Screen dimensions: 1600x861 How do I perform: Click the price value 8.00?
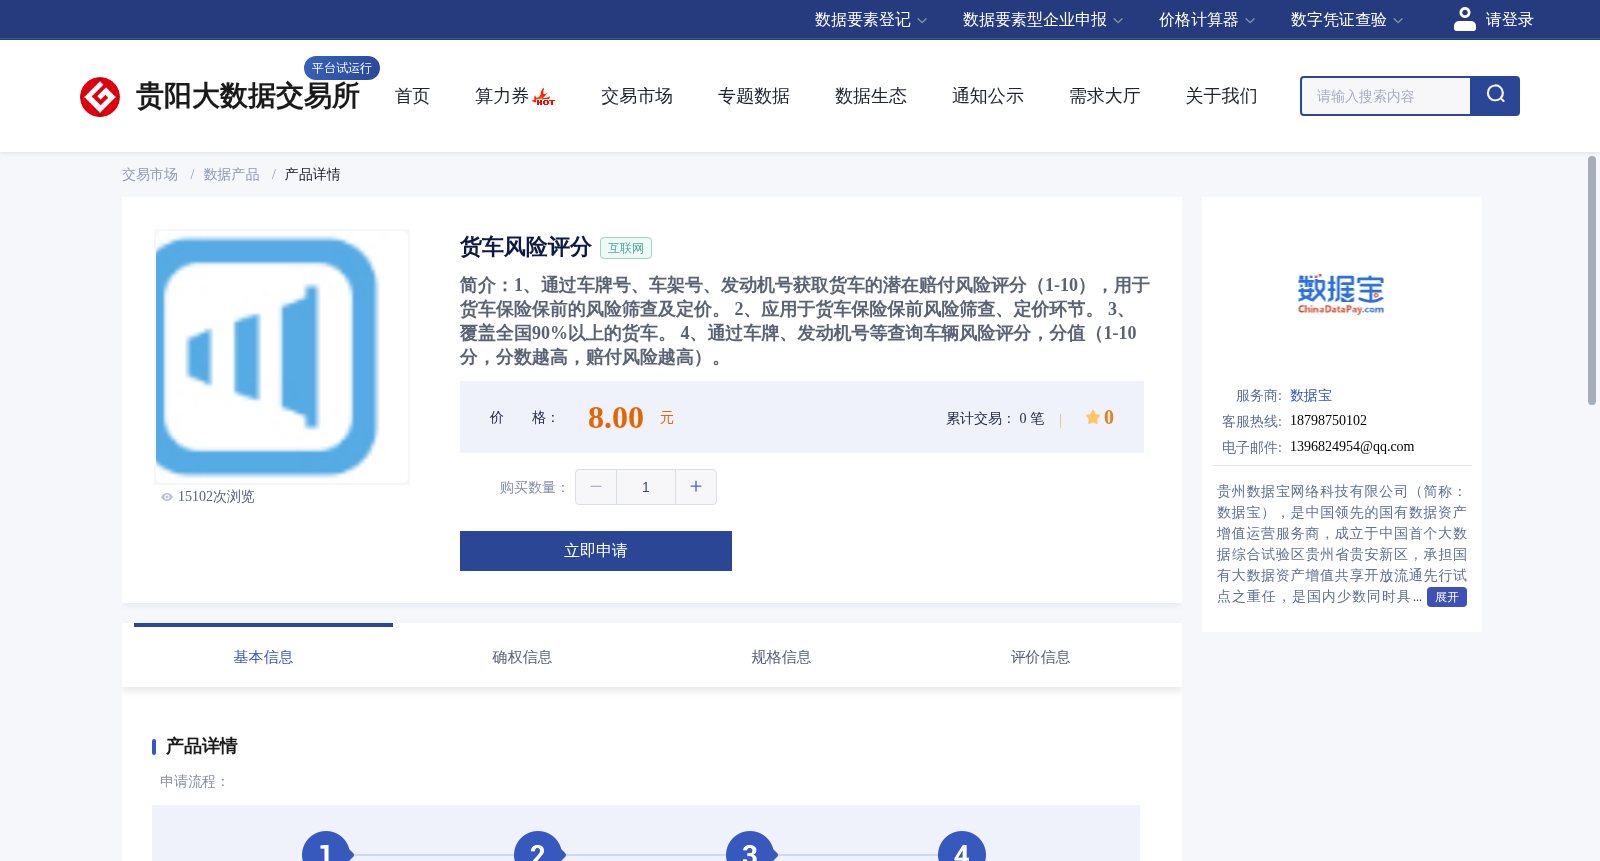(616, 417)
